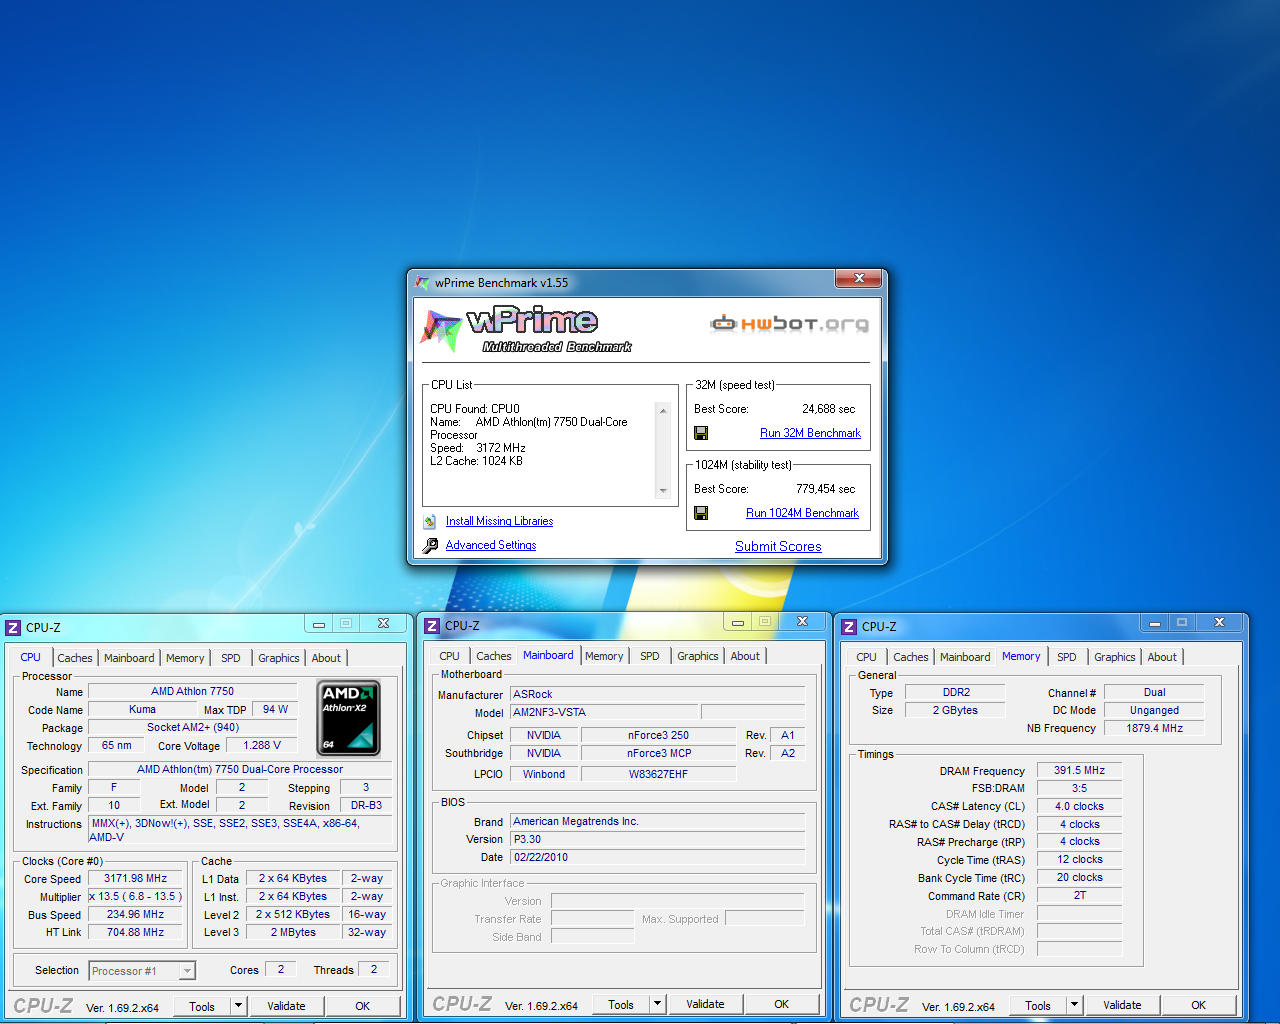
Task: Minimize the CPU-Z Mainboard window
Action: pos(737,622)
